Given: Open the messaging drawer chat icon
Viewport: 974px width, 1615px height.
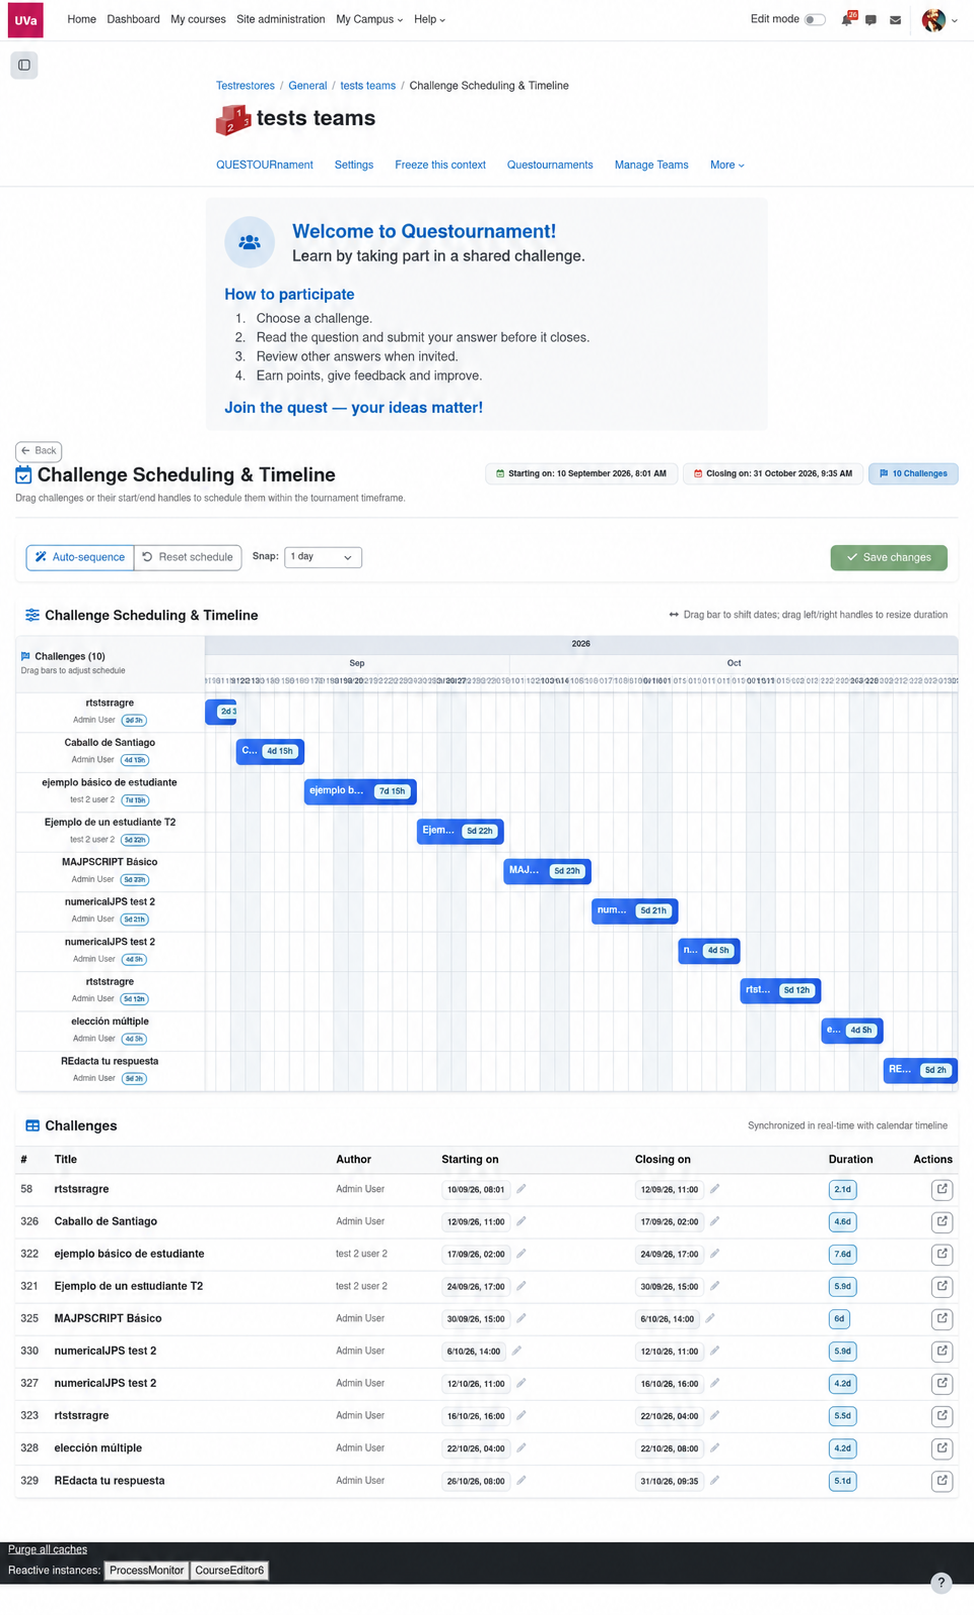Looking at the screenshot, I should [x=871, y=20].
